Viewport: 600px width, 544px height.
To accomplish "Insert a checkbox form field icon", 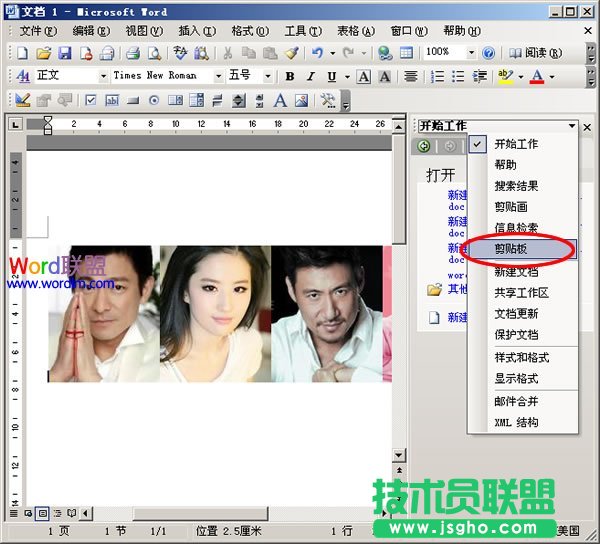I will (x=91, y=100).
